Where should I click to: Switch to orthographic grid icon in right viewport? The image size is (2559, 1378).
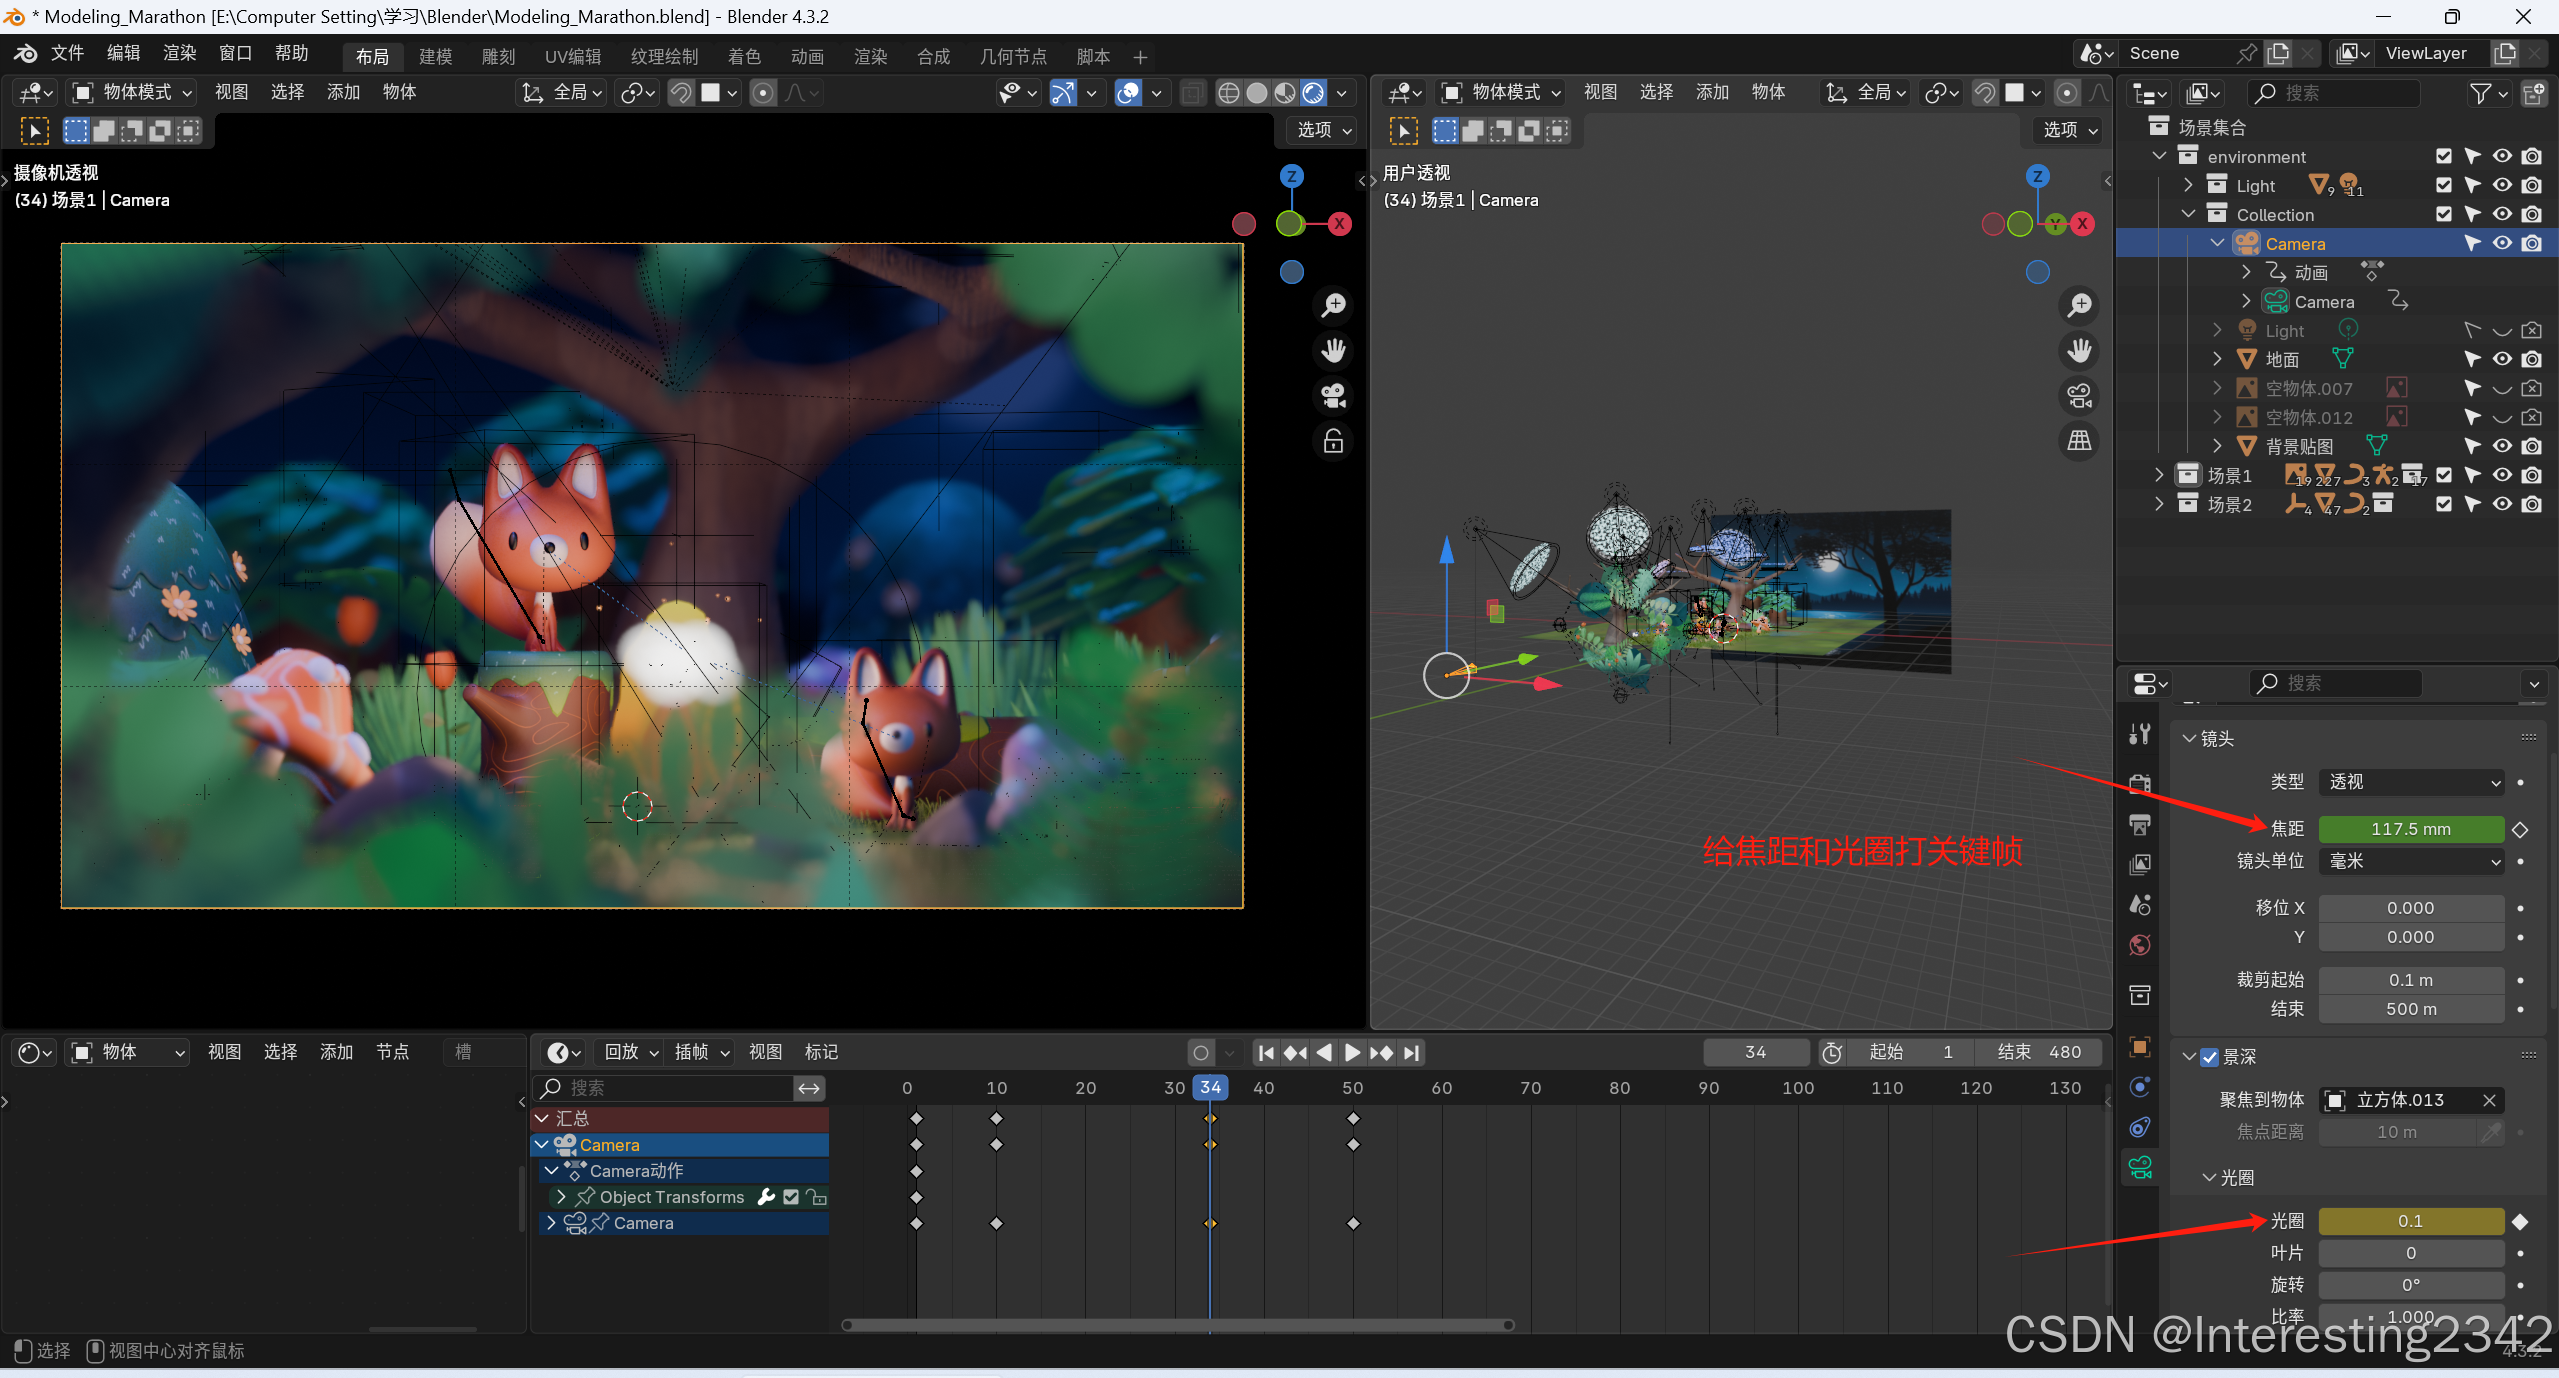pos(2079,440)
